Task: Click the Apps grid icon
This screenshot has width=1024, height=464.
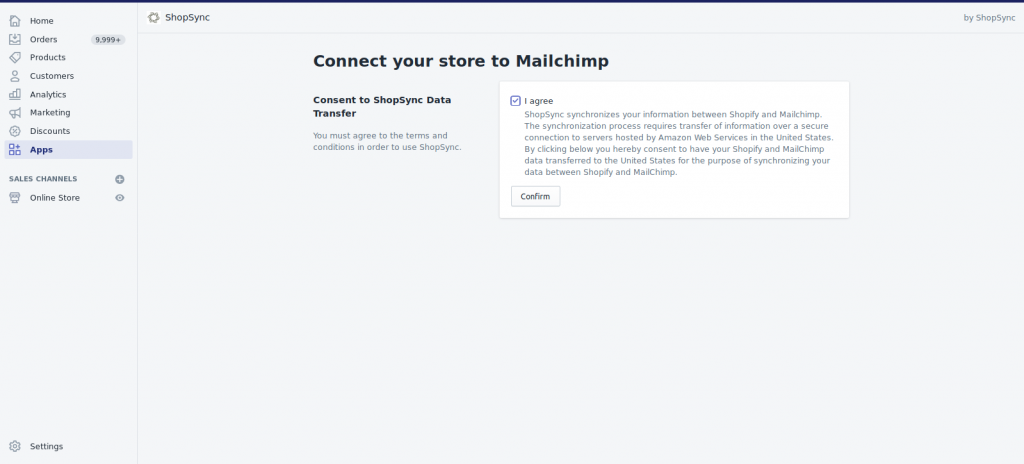Action: [x=14, y=150]
